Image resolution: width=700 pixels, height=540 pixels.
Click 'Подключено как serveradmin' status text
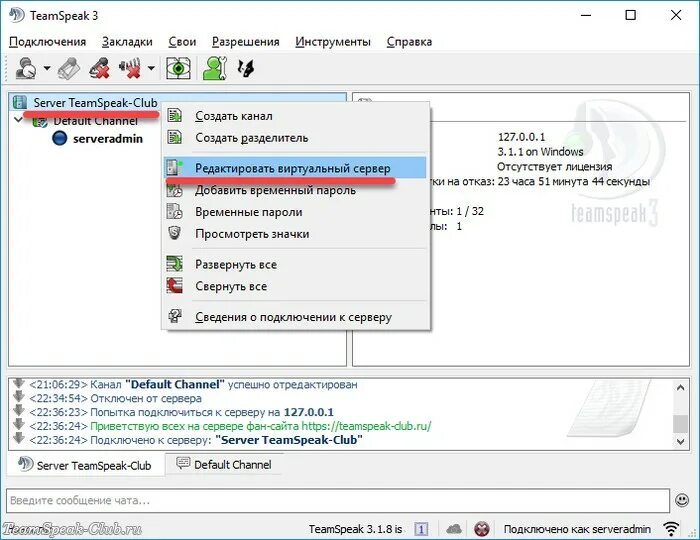click(x=577, y=529)
